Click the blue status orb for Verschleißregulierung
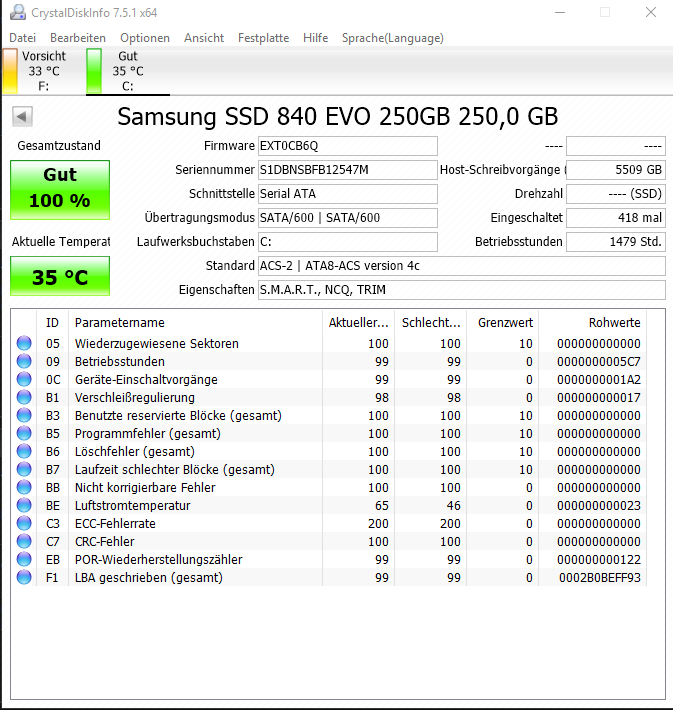Viewport: 673px width, 710px height. (x=24, y=397)
